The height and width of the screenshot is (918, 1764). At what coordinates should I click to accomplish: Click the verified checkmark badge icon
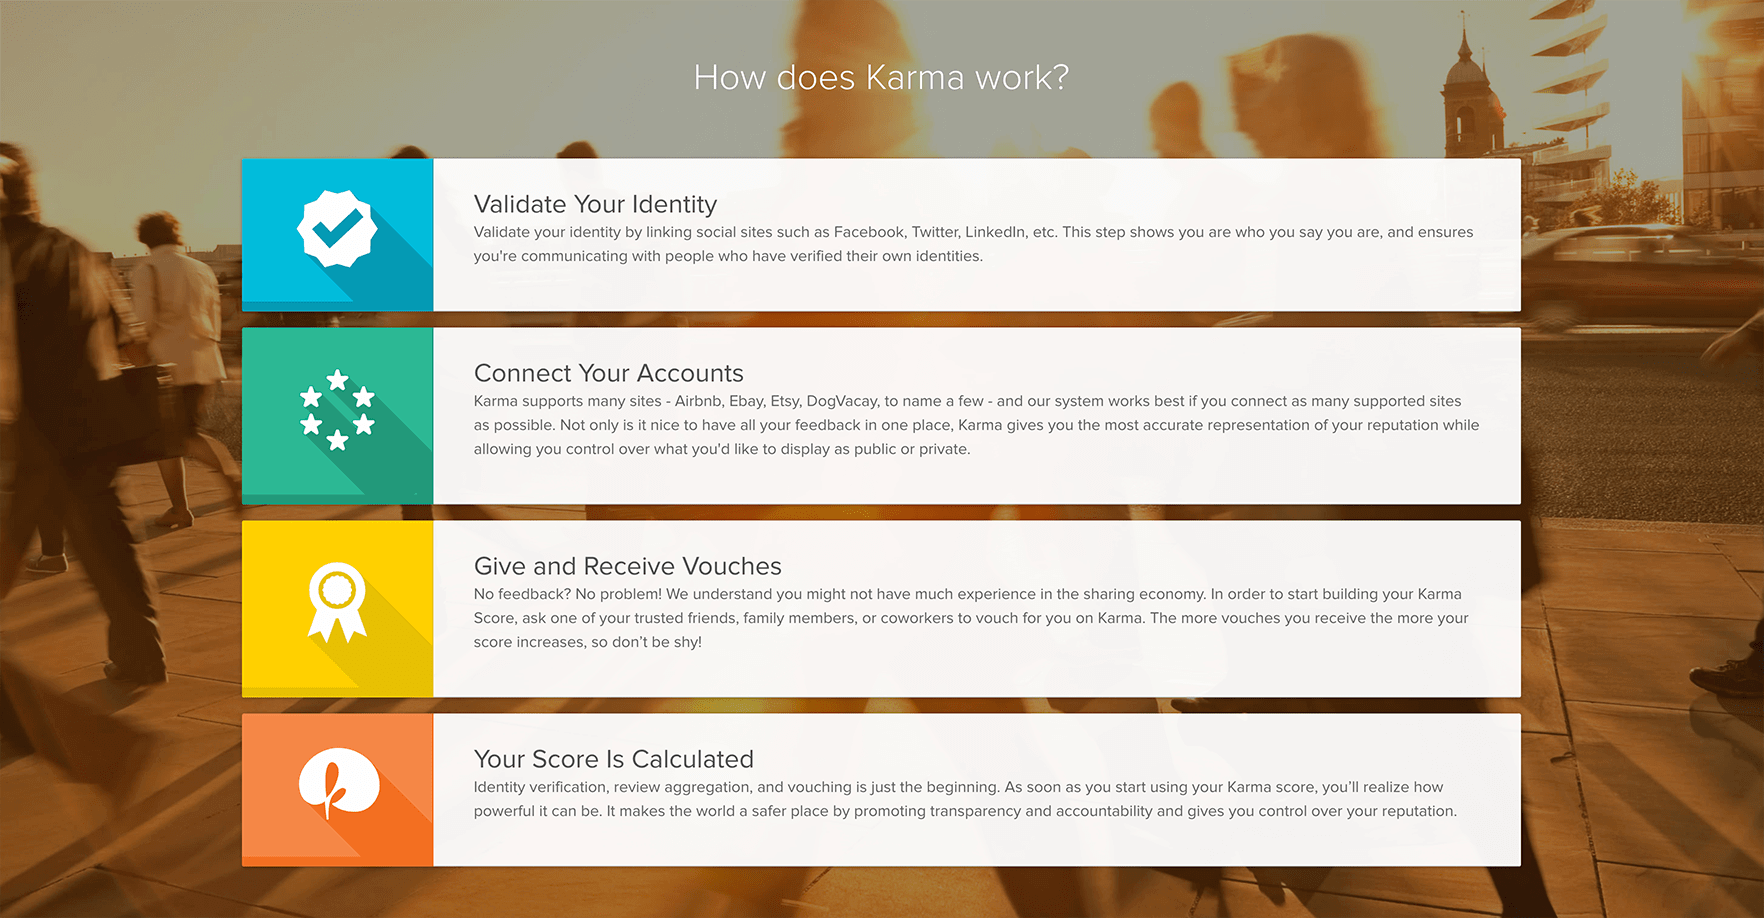(337, 230)
